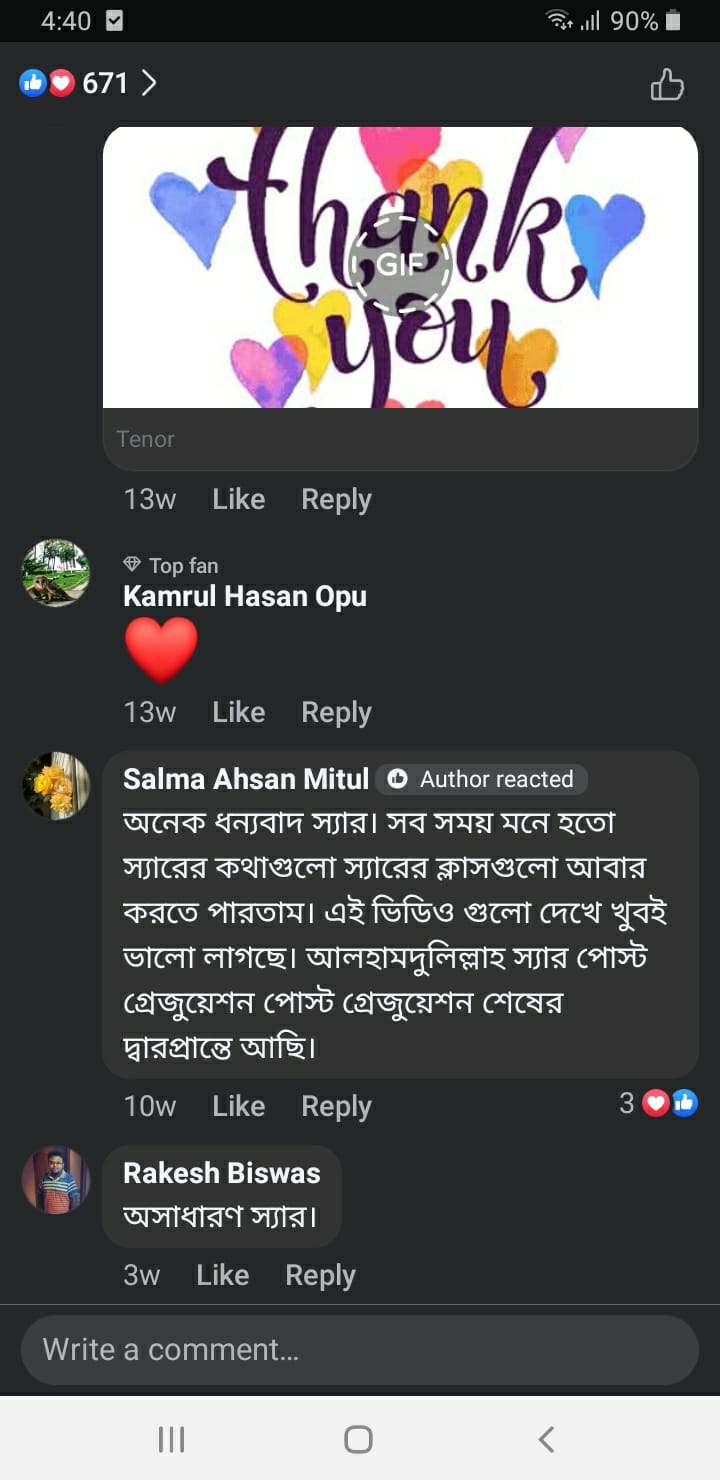Open Android recent apps icon

tap(172, 1439)
